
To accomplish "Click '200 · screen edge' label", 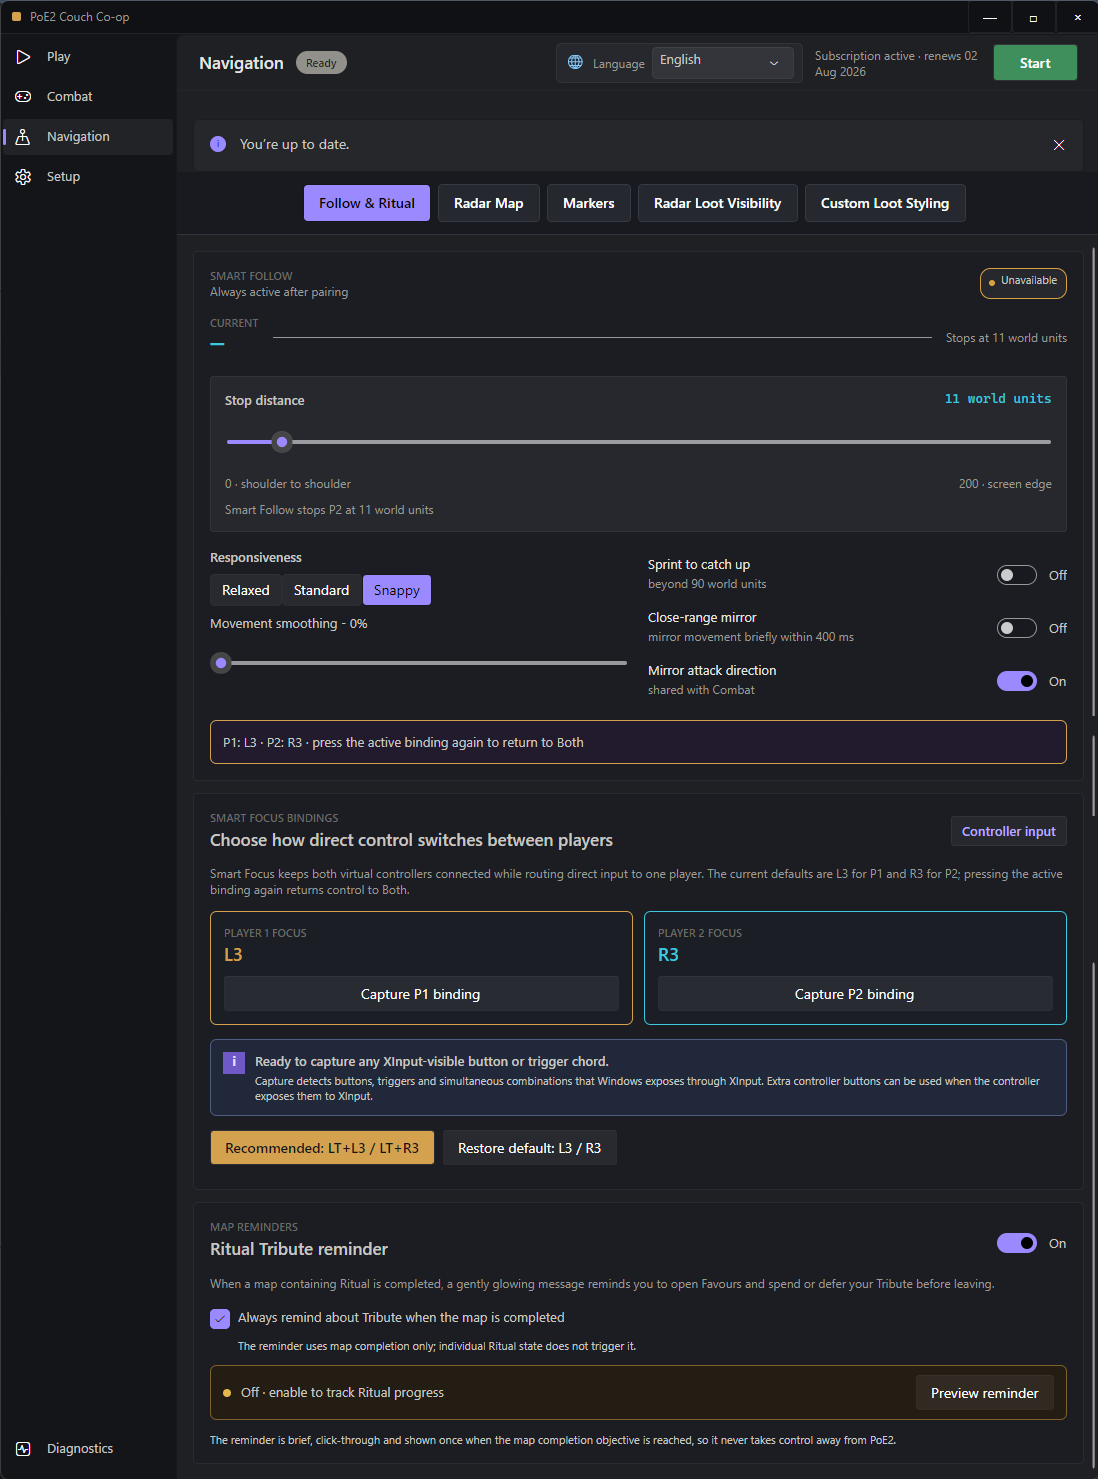I will [x=1005, y=484].
